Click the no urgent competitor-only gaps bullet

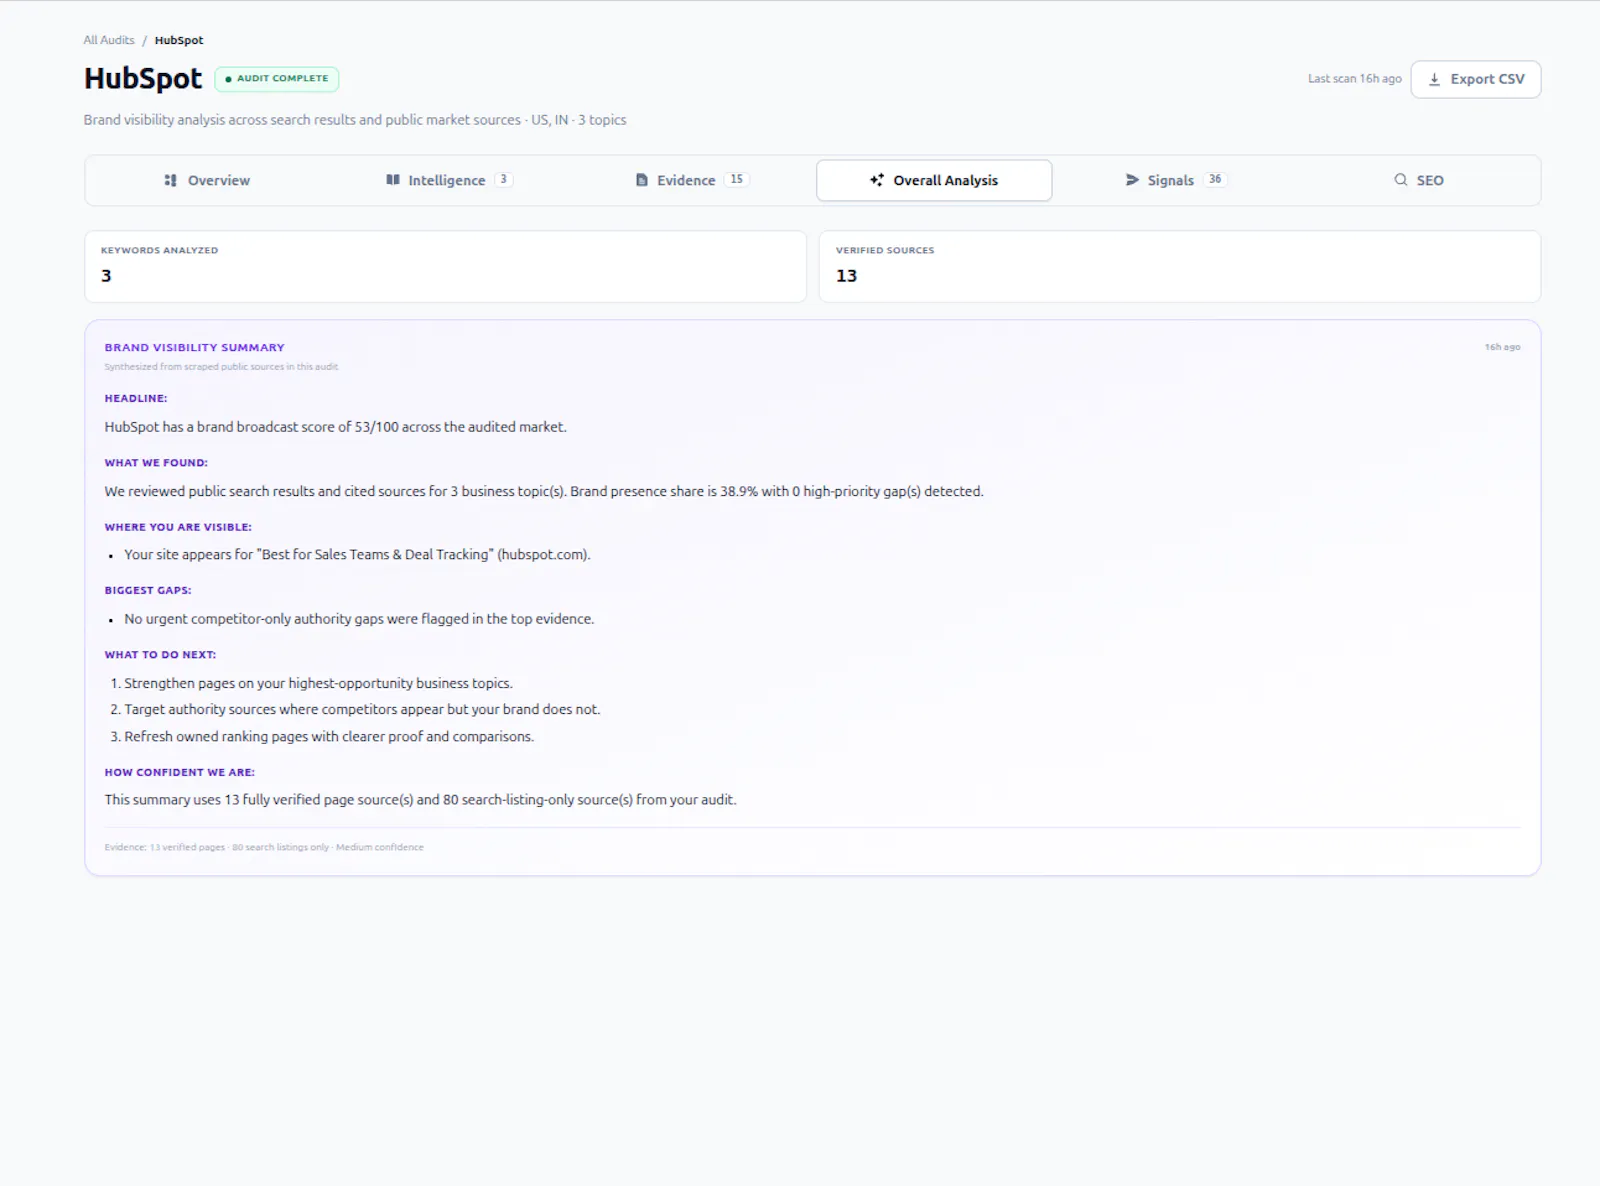click(x=359, y=619)
